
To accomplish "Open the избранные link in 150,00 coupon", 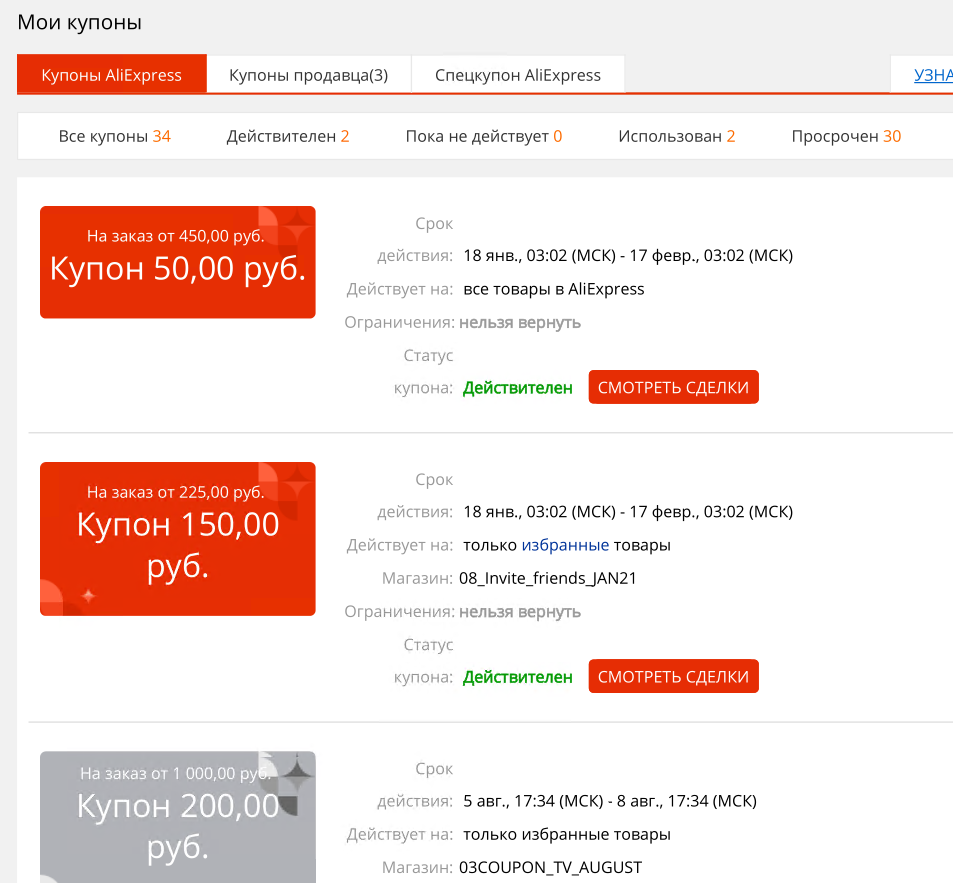I will pos(565,545).
